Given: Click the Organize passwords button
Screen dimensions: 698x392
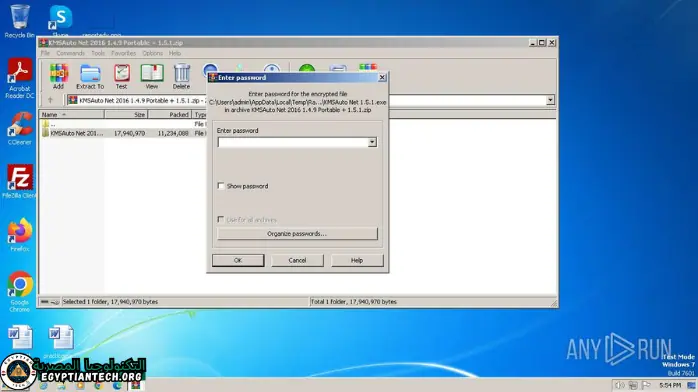Looking at the screenshot, I should tap(297, 234).
